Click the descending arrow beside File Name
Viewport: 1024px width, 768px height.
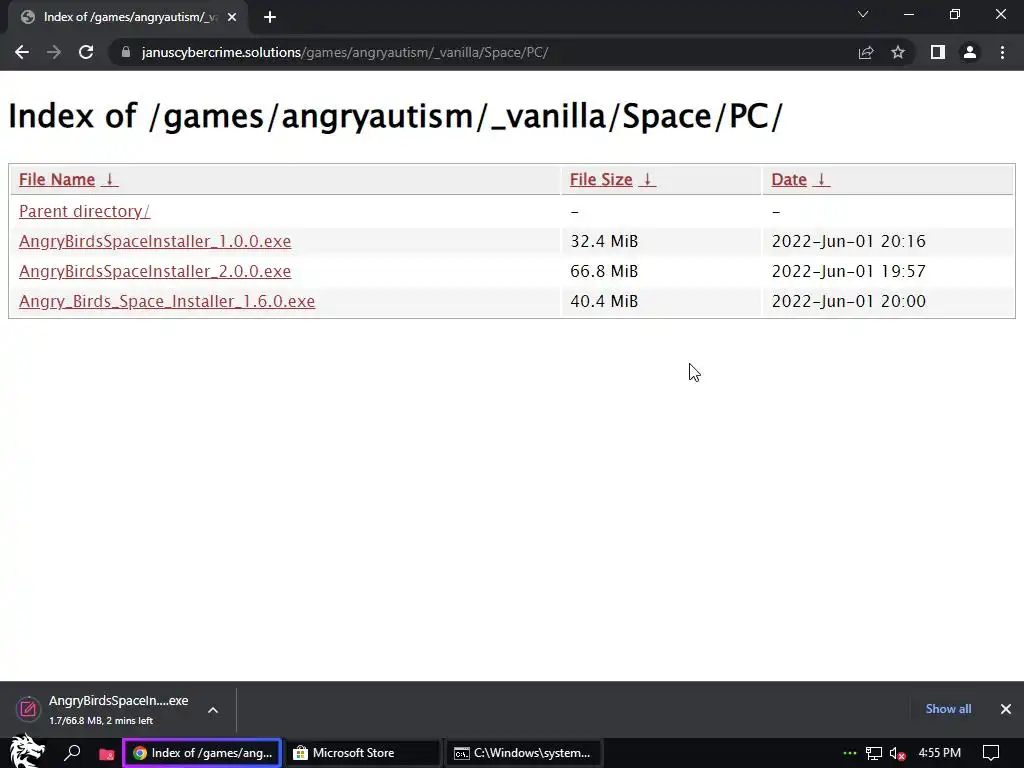click(x=110, y=180)
